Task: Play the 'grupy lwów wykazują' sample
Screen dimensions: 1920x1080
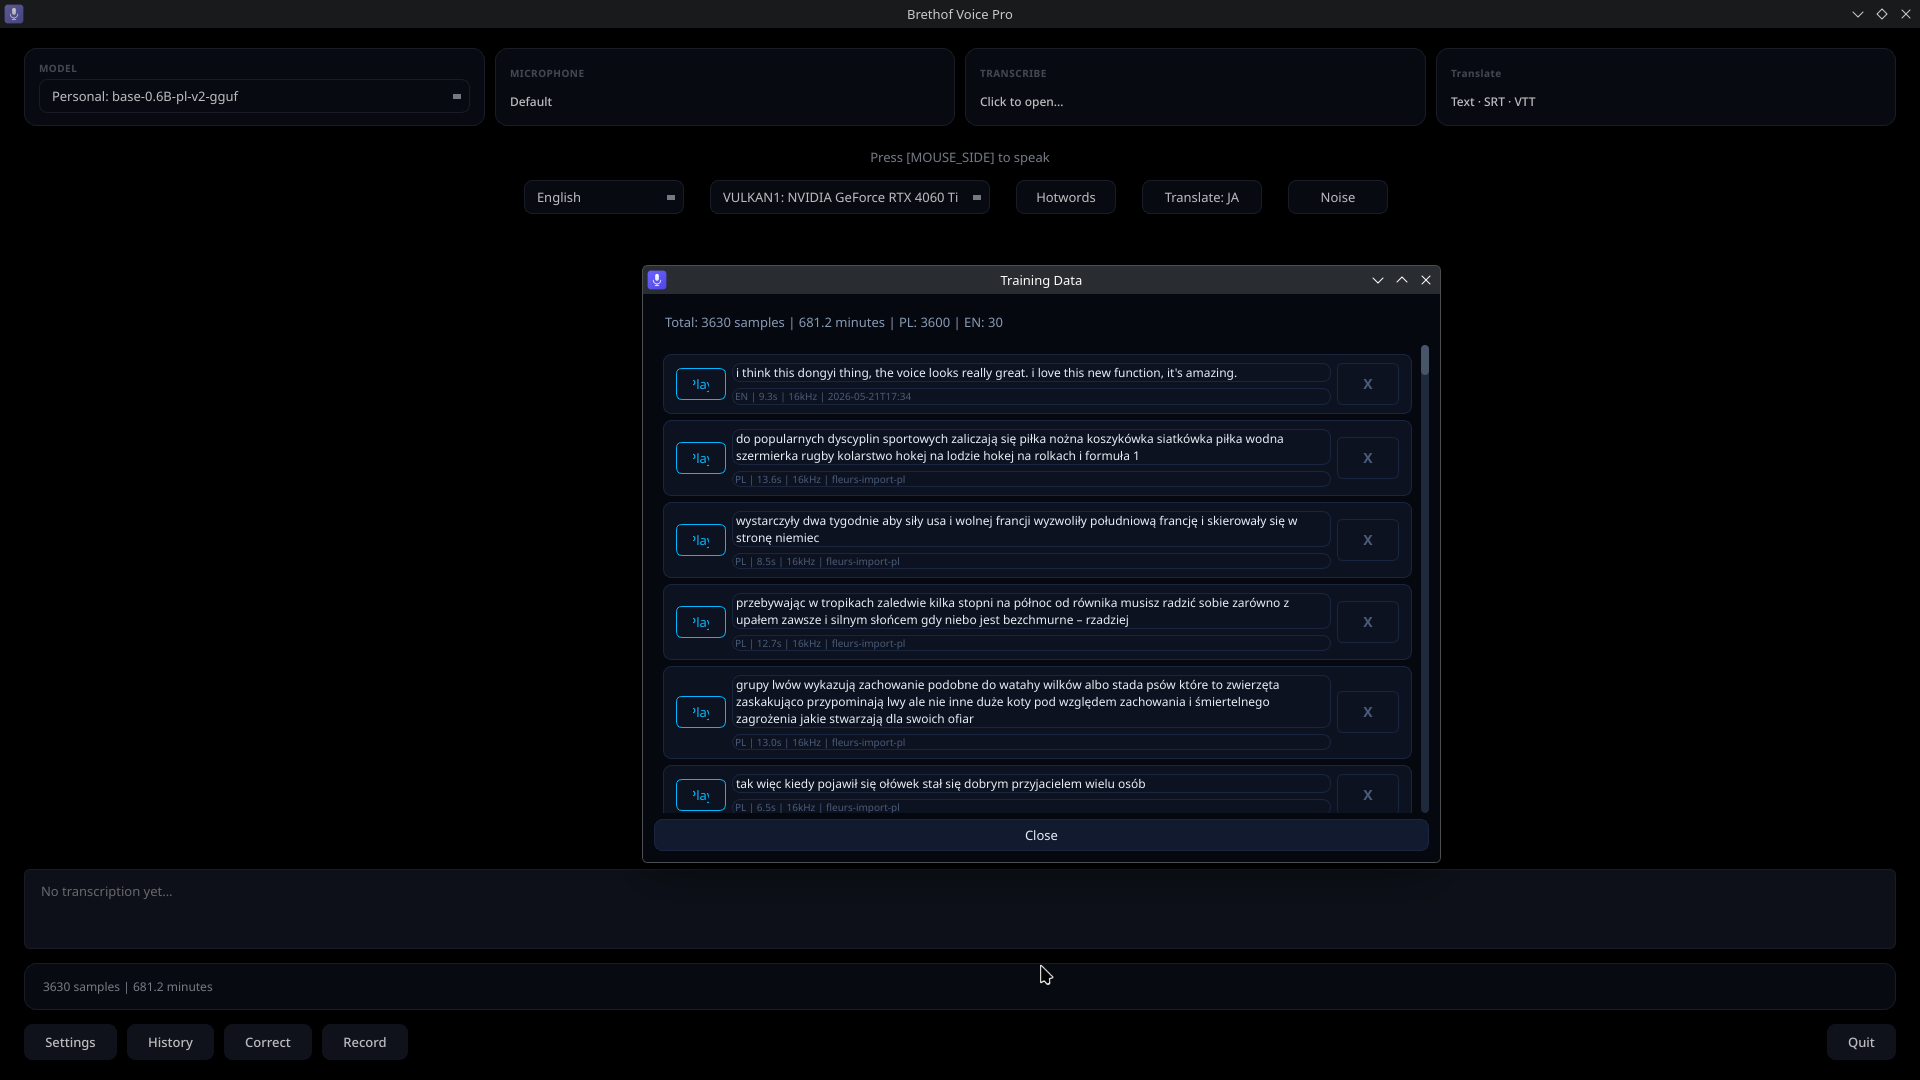Action: [700, 712]
